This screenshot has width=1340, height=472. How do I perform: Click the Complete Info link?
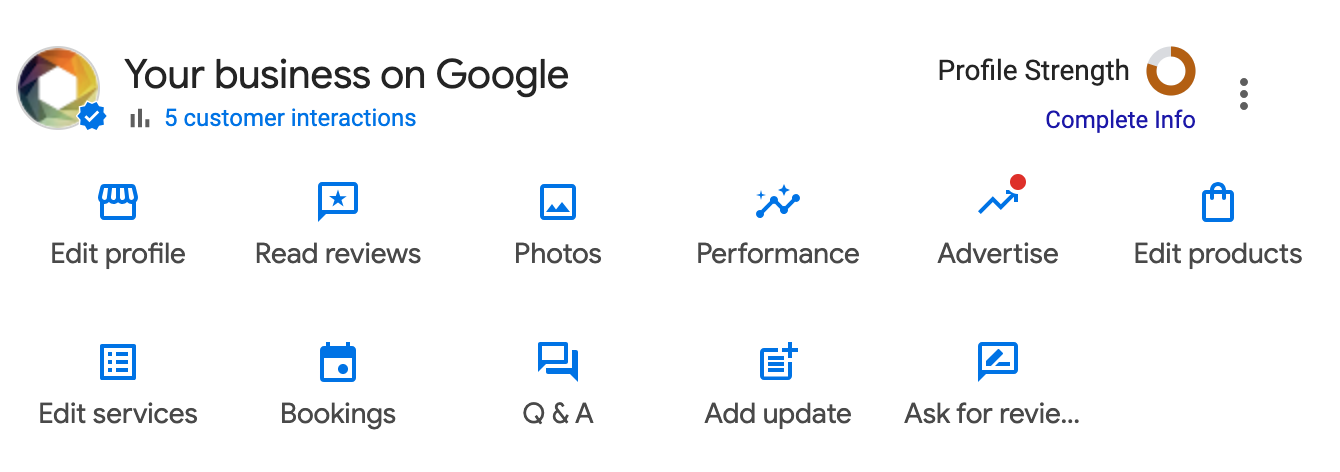(x=1120, y=120)
